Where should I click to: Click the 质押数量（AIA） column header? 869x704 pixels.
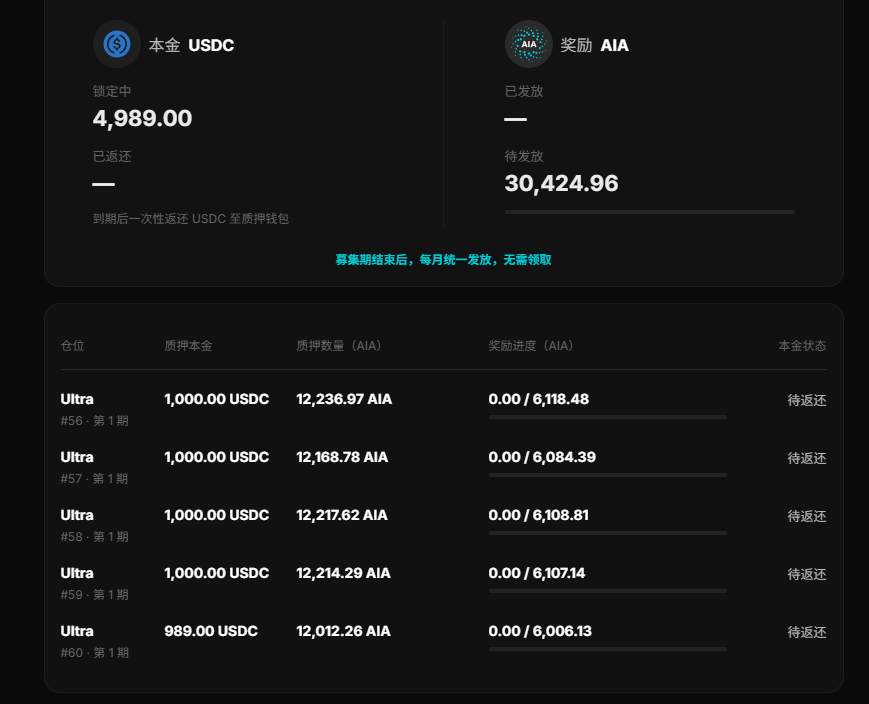point(341,346)
